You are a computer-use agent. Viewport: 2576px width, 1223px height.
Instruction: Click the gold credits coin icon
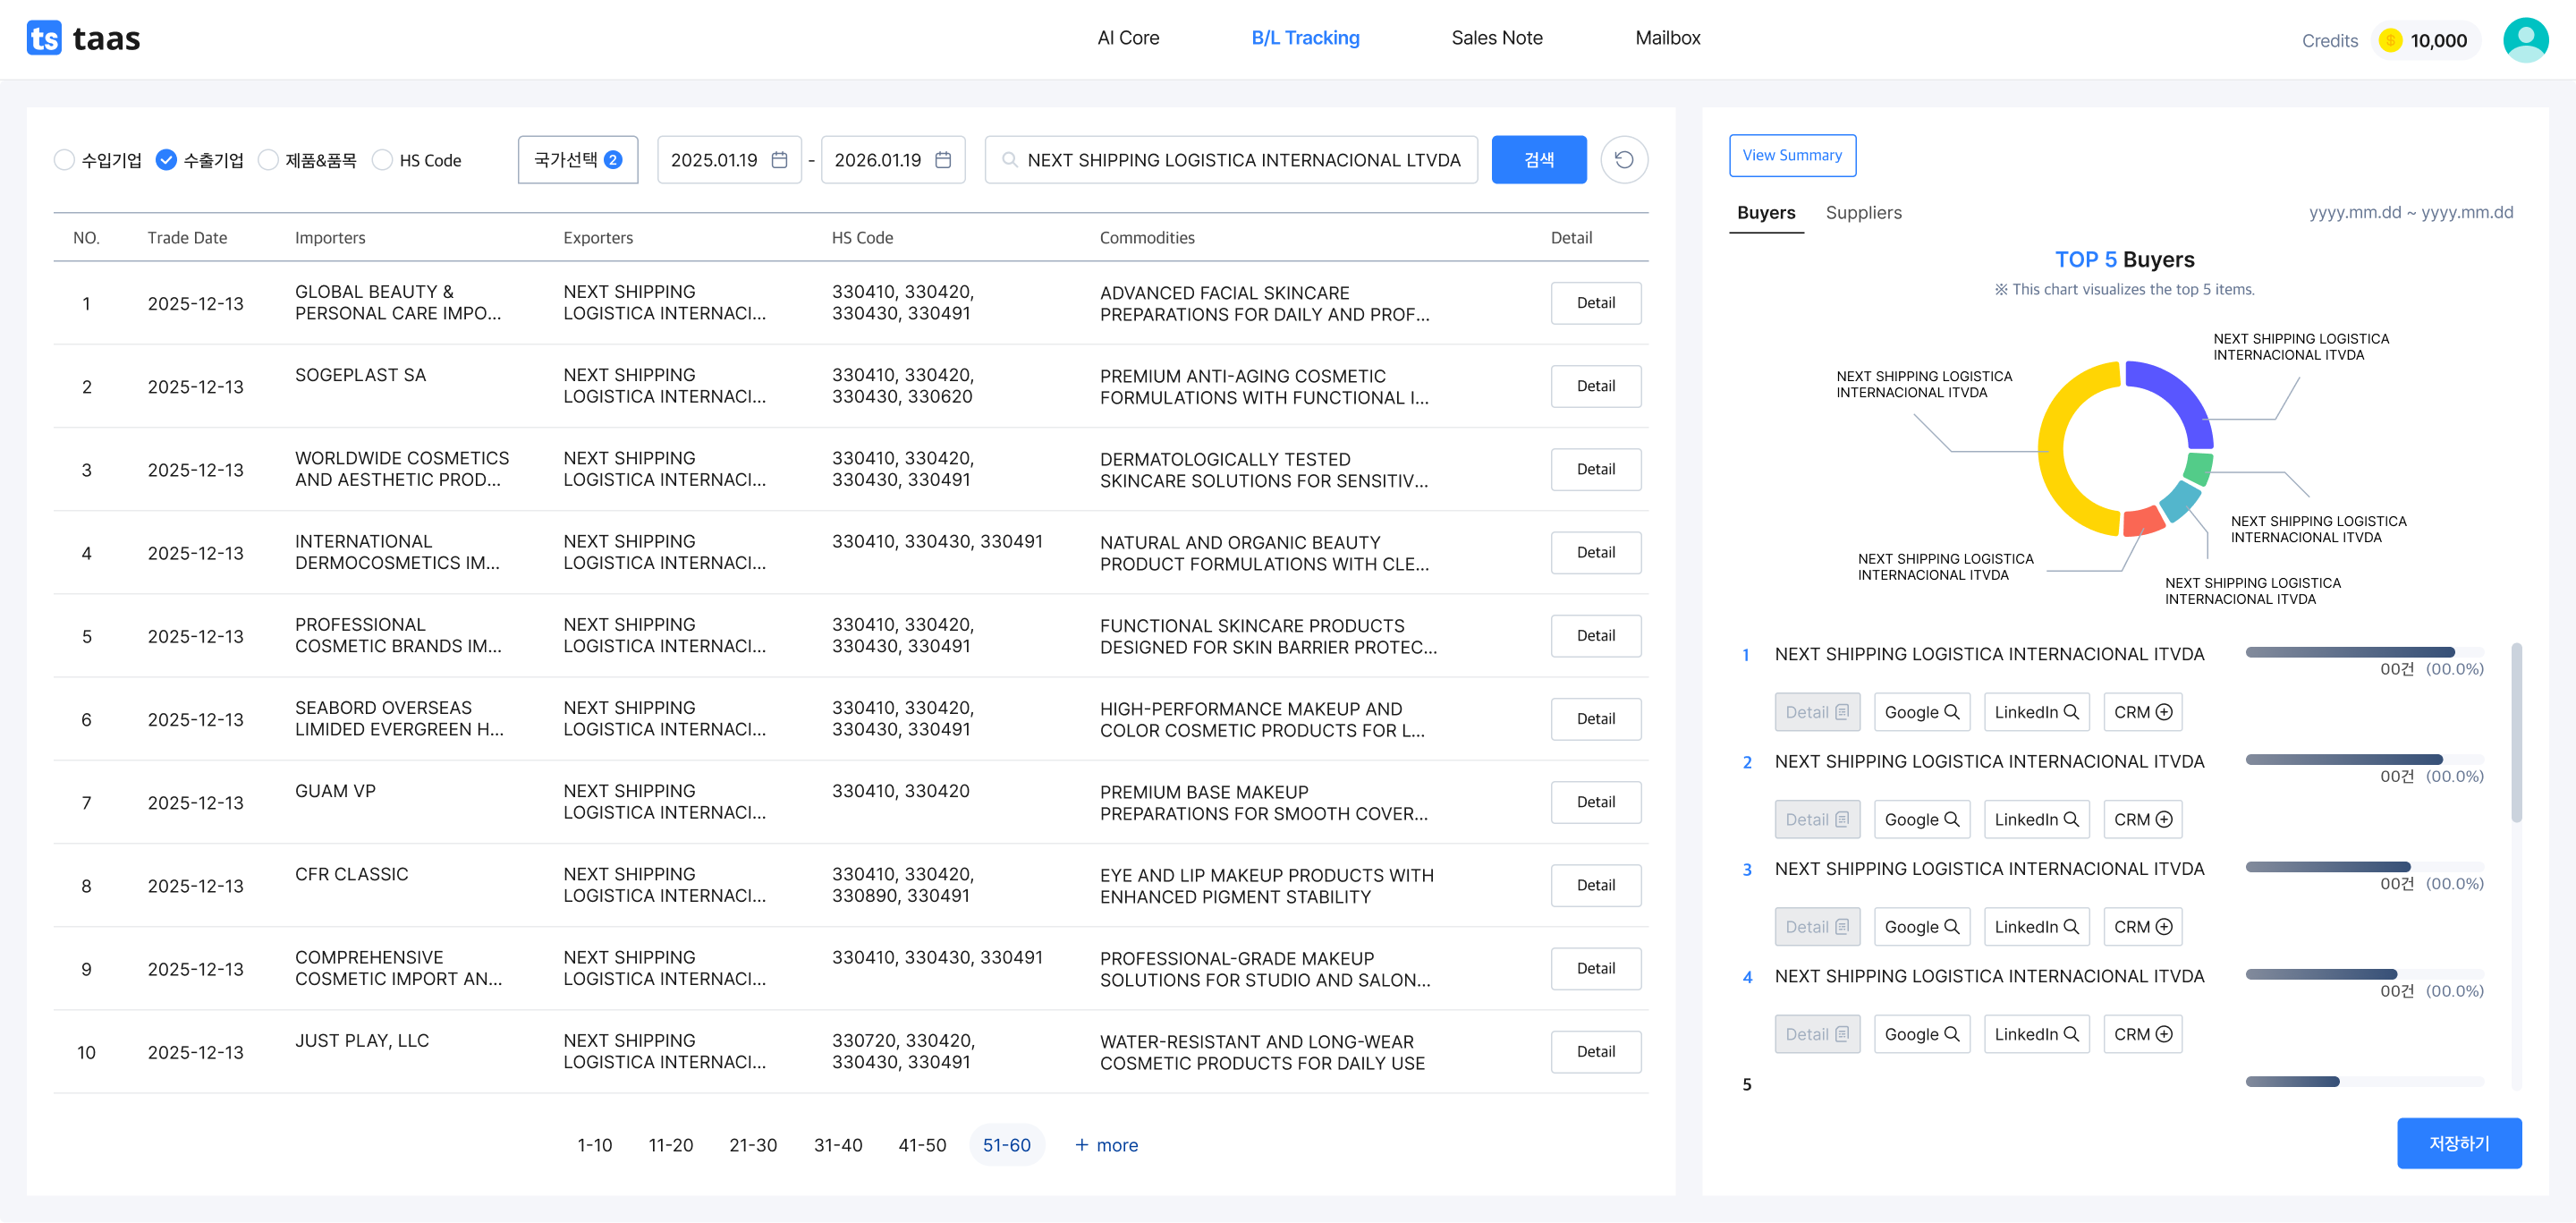(2390, 41)
